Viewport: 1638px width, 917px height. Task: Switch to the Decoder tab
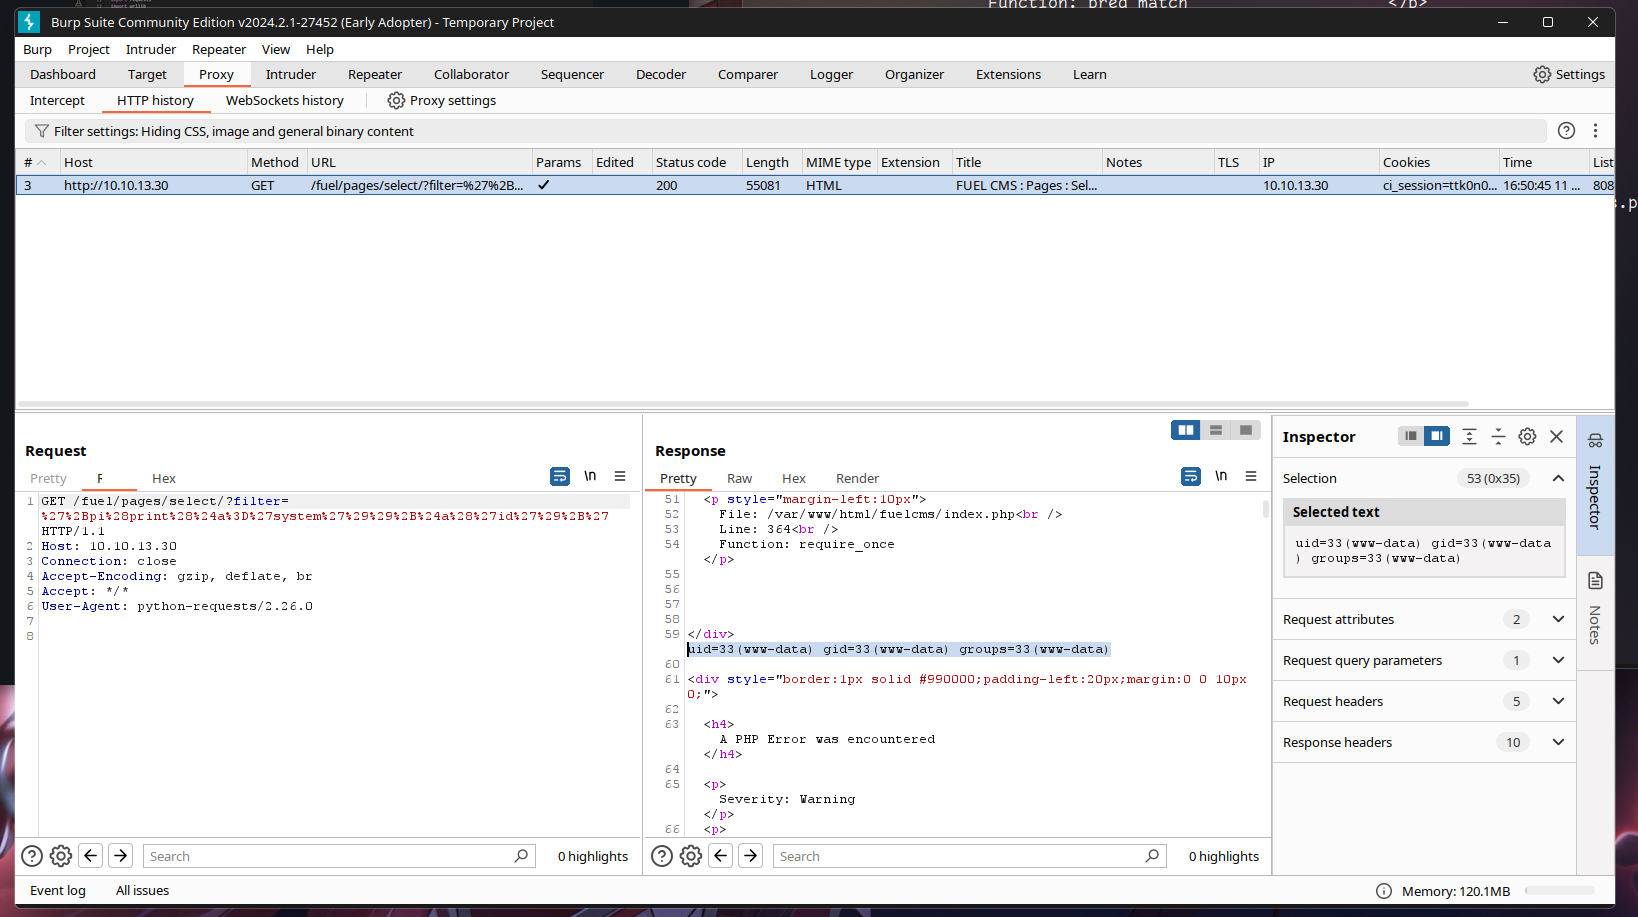[x=661, y=74]
